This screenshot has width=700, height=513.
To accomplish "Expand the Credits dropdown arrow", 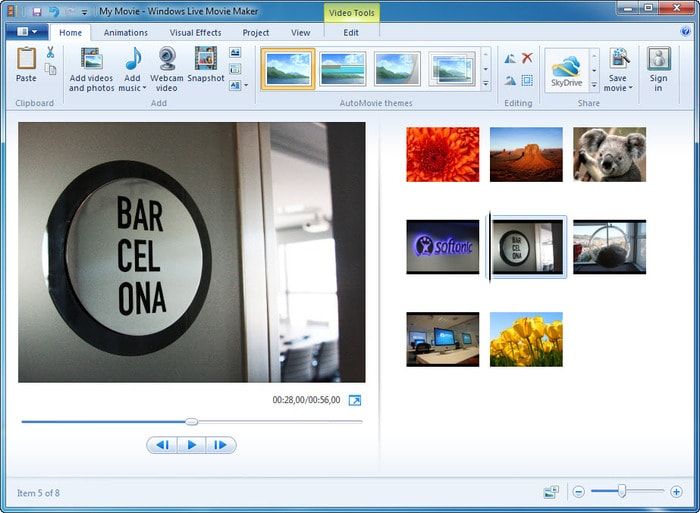I will 246,85.
